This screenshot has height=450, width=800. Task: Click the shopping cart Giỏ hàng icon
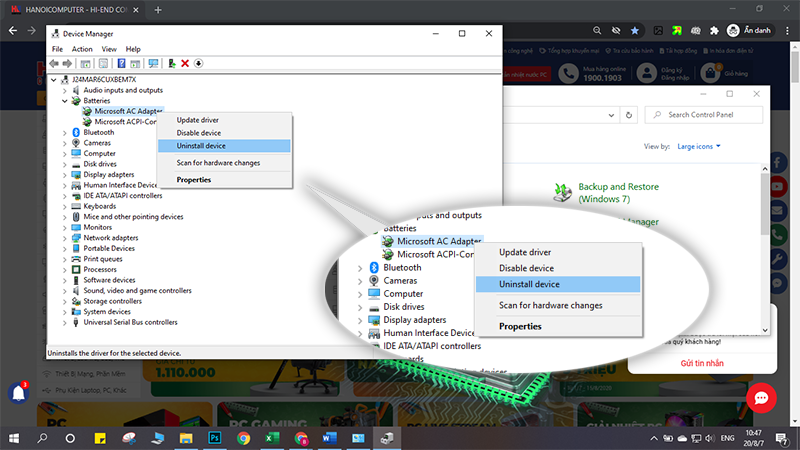point(713,73)
